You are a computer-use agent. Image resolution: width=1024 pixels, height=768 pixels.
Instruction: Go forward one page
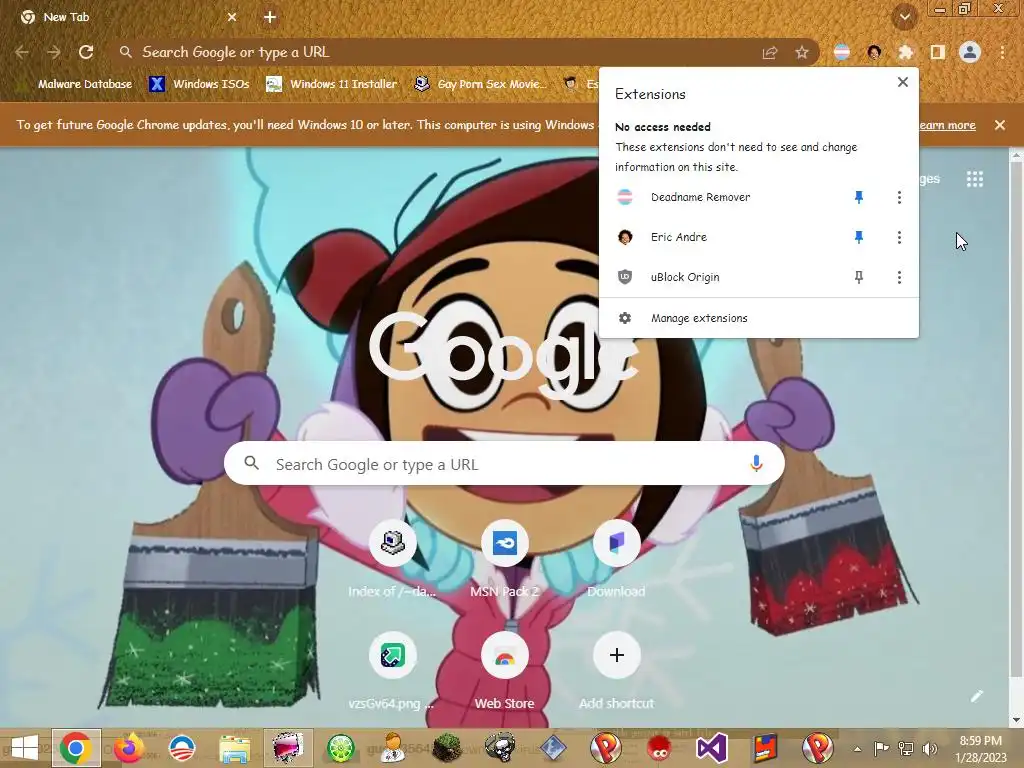[x=54, y=52]
